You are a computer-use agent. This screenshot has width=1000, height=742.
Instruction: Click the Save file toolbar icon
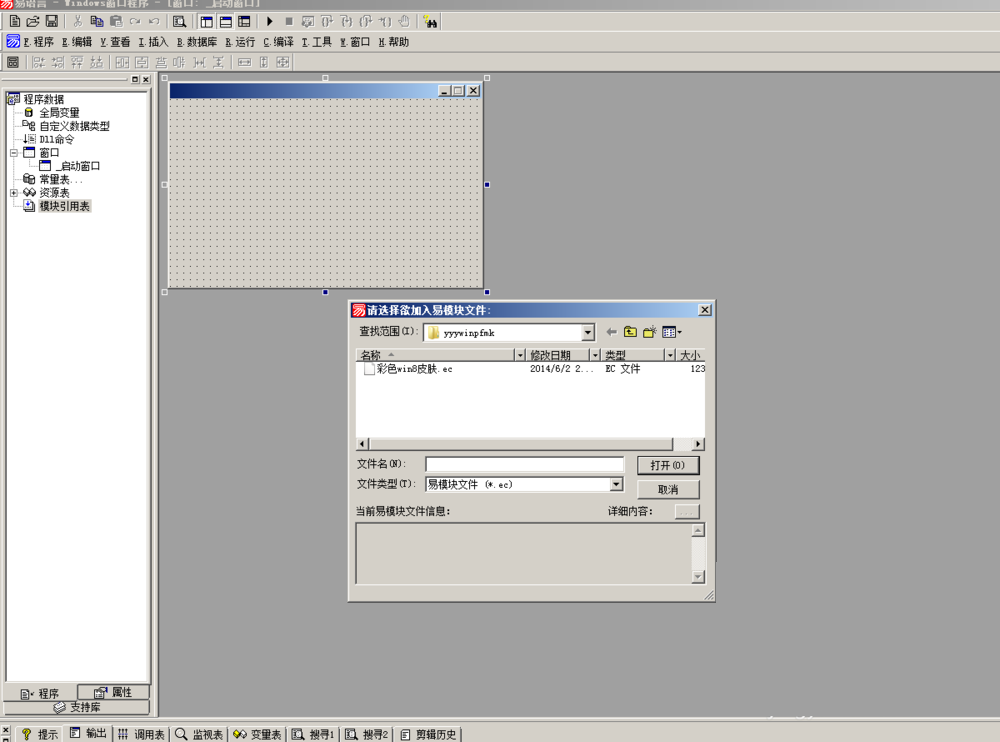(x=51, y=21)
